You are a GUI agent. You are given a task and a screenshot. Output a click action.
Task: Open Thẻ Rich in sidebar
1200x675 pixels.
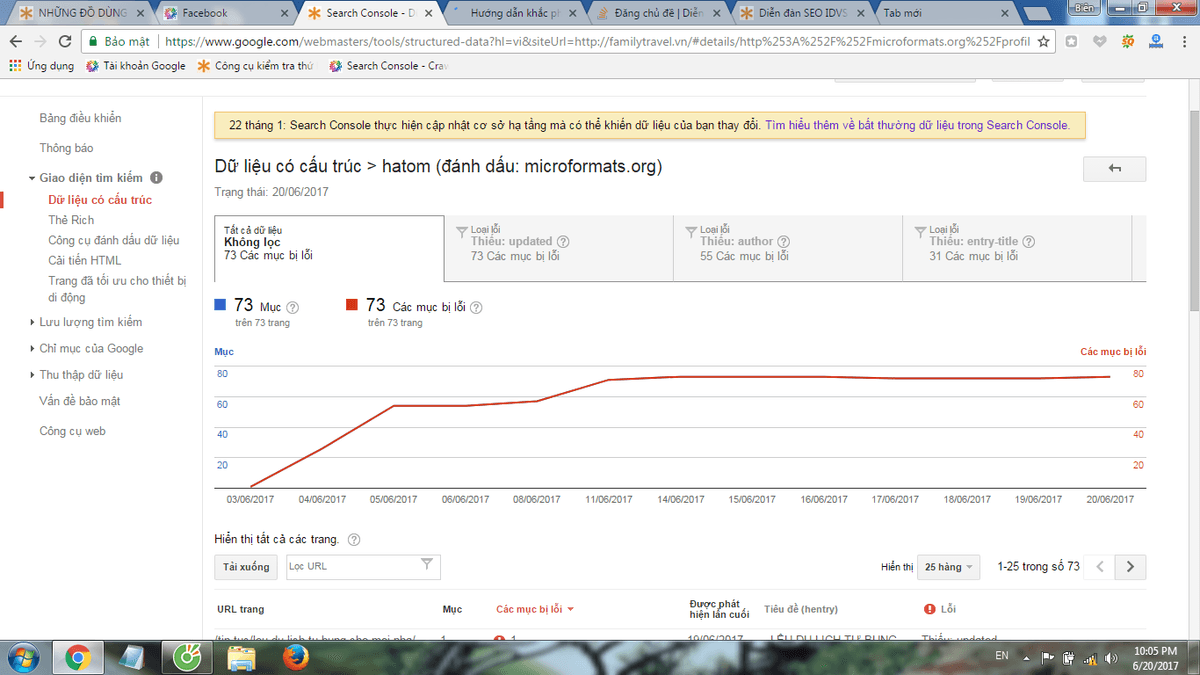click(x=71, y=220)
